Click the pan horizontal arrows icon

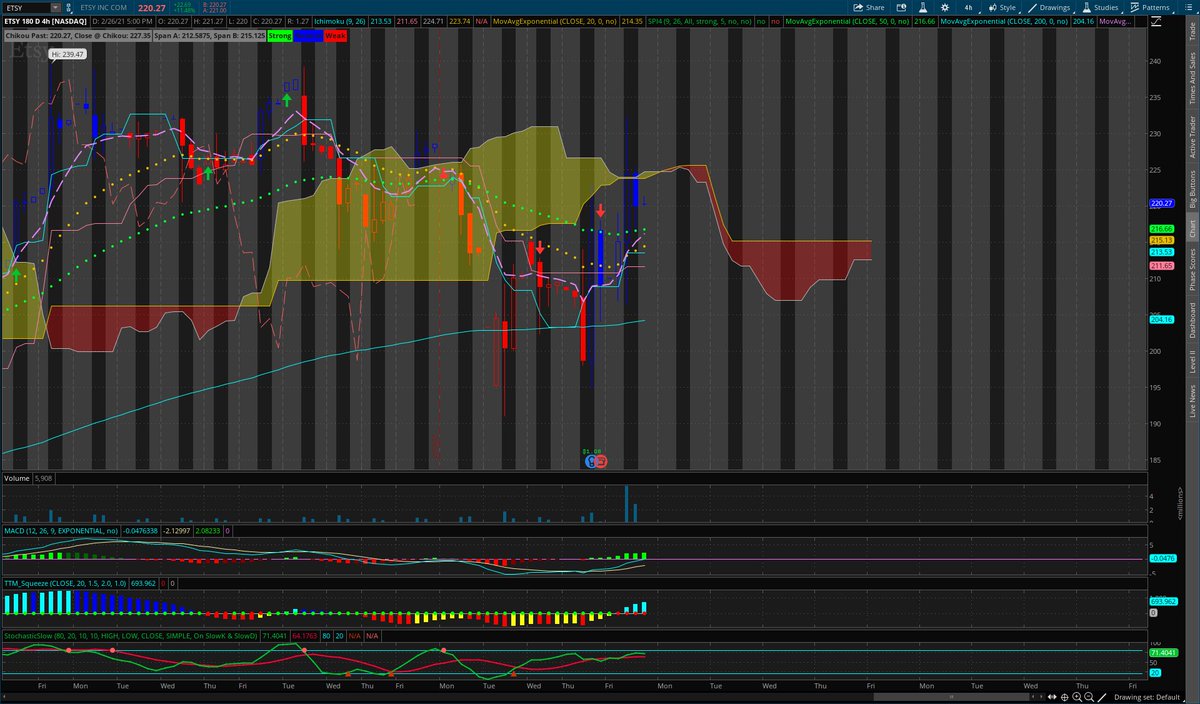(x=1052, y=697)
